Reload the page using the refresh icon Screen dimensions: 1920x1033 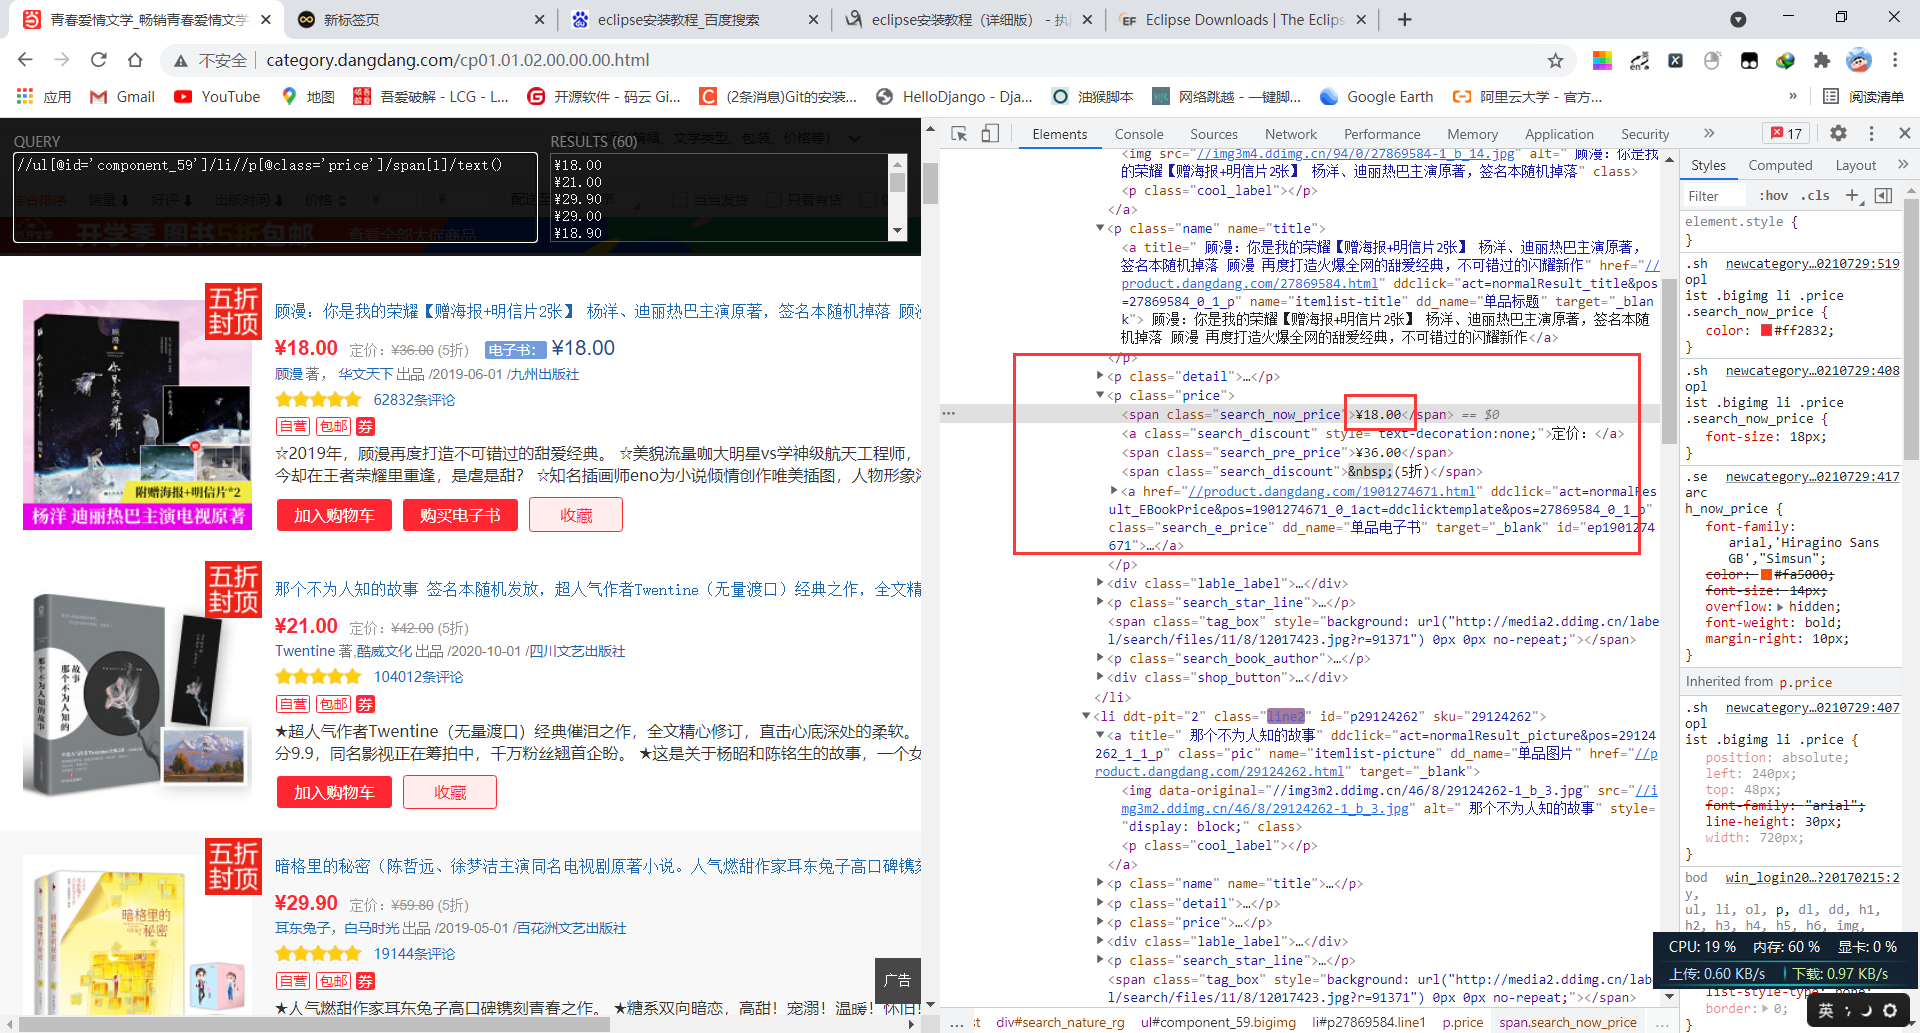(98, 60)
